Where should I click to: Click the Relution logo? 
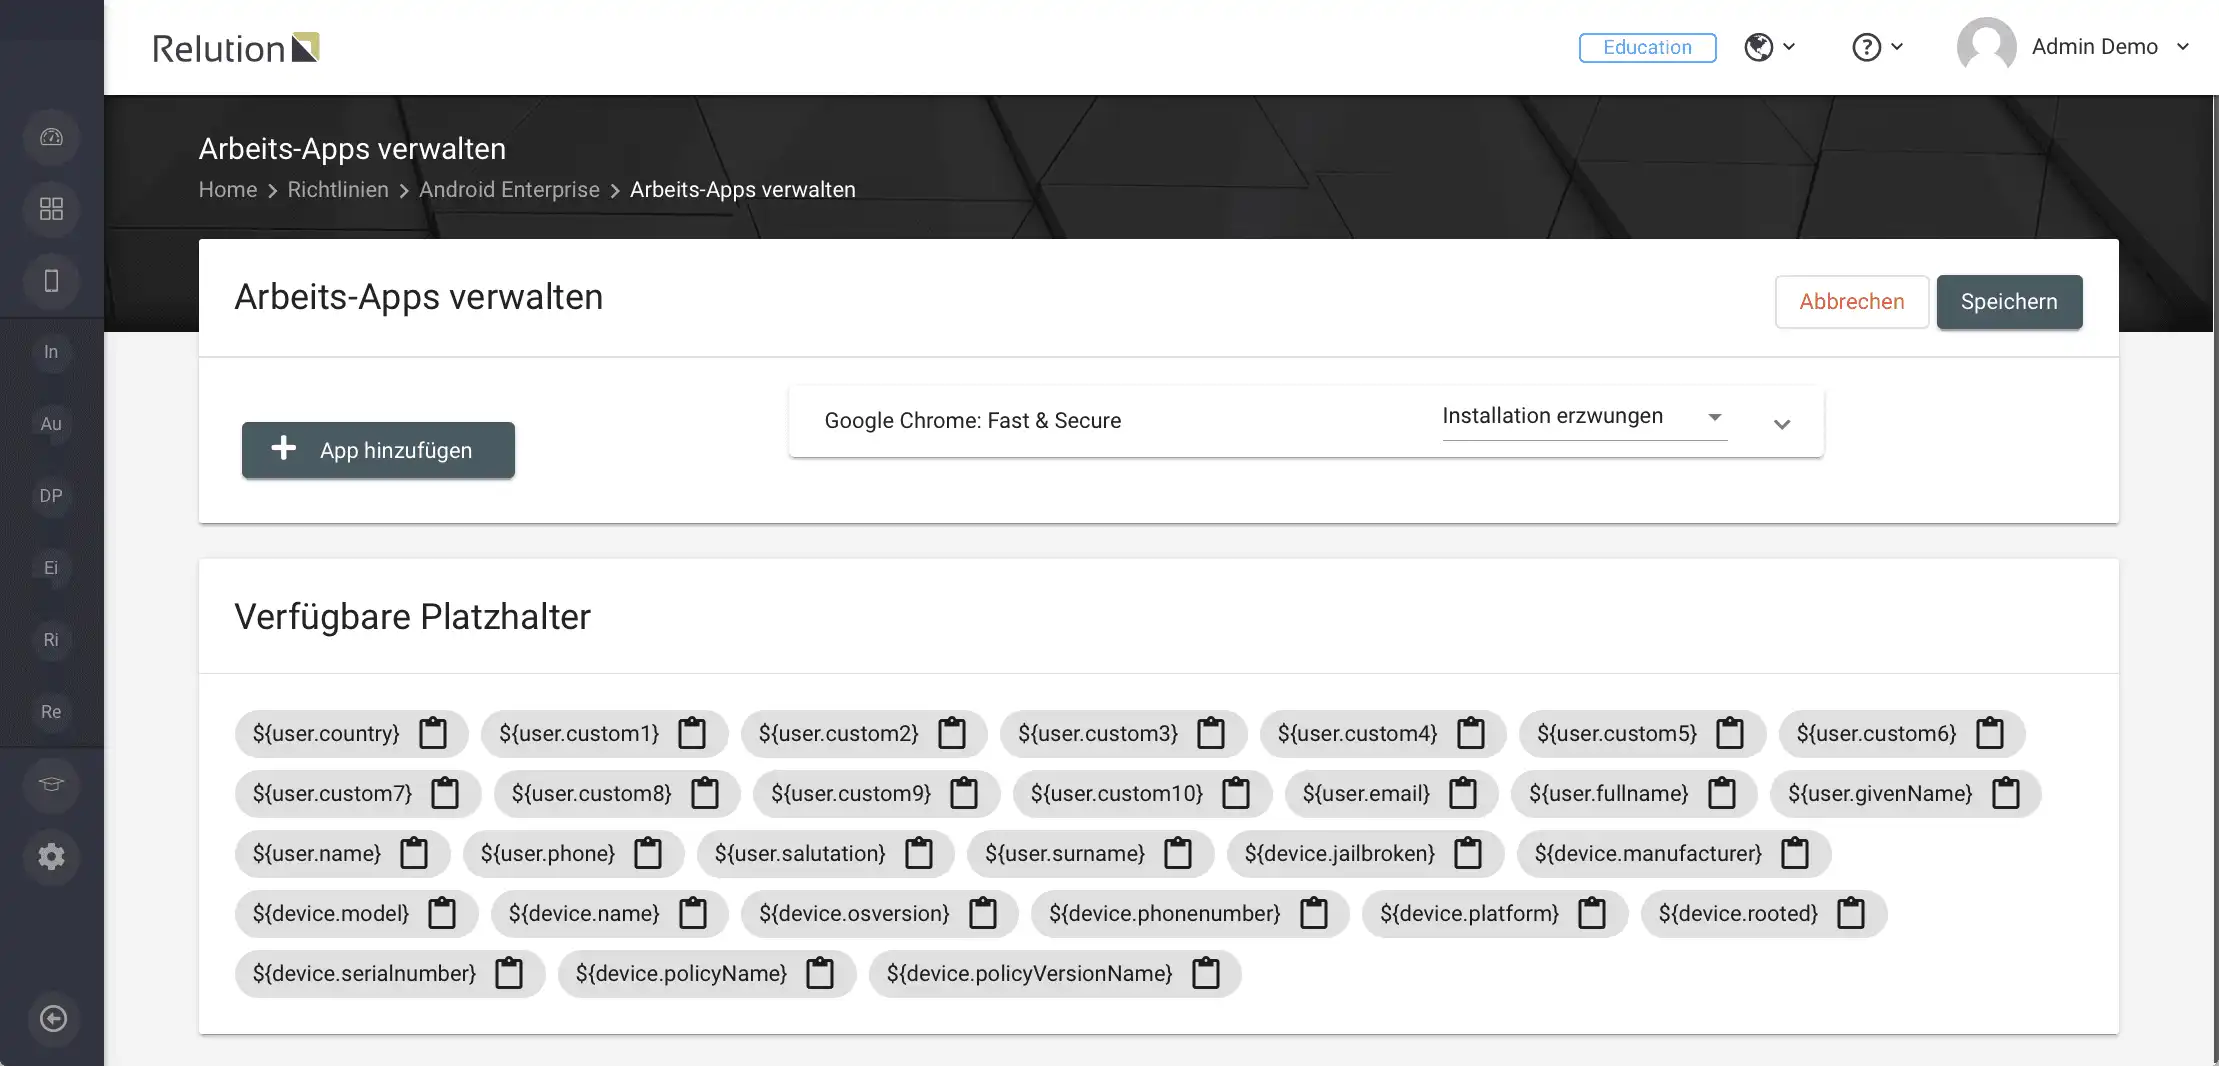(236, 48)
